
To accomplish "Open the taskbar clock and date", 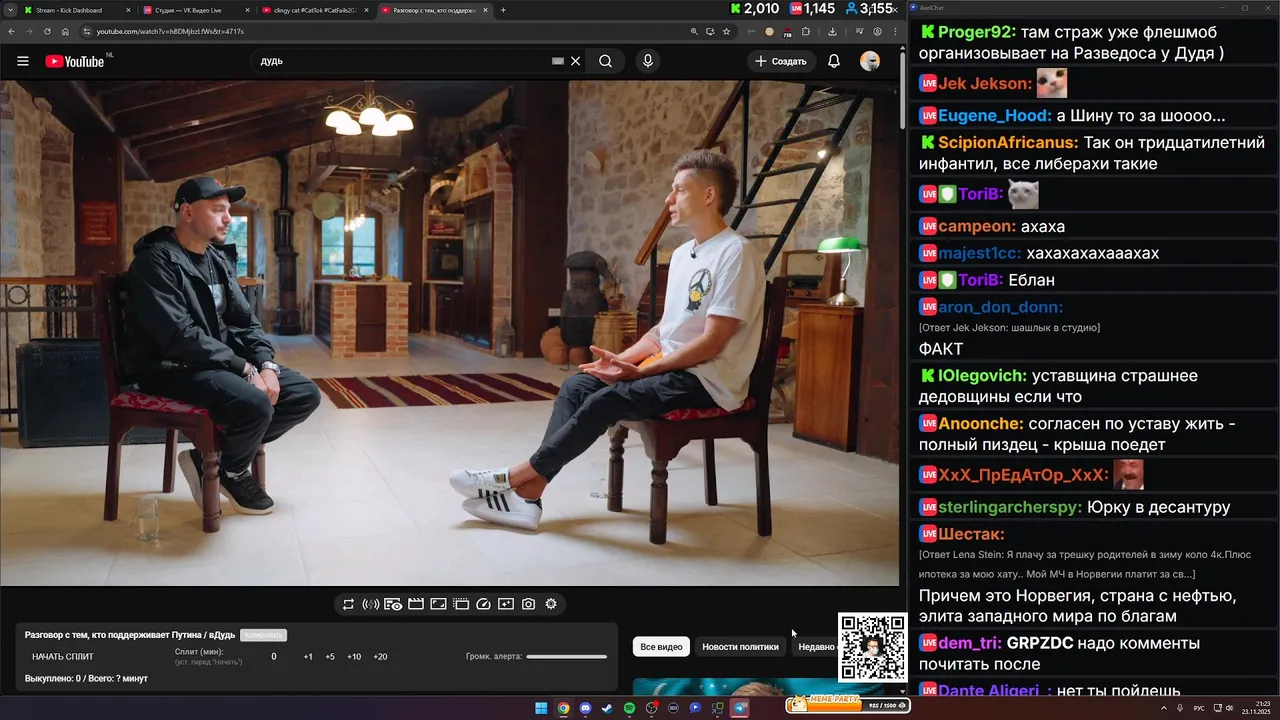I will [1255, 708].
